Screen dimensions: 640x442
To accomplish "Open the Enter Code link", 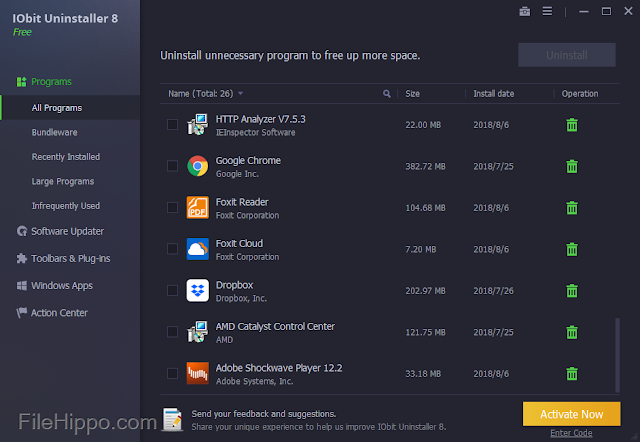I will point(571,433).
